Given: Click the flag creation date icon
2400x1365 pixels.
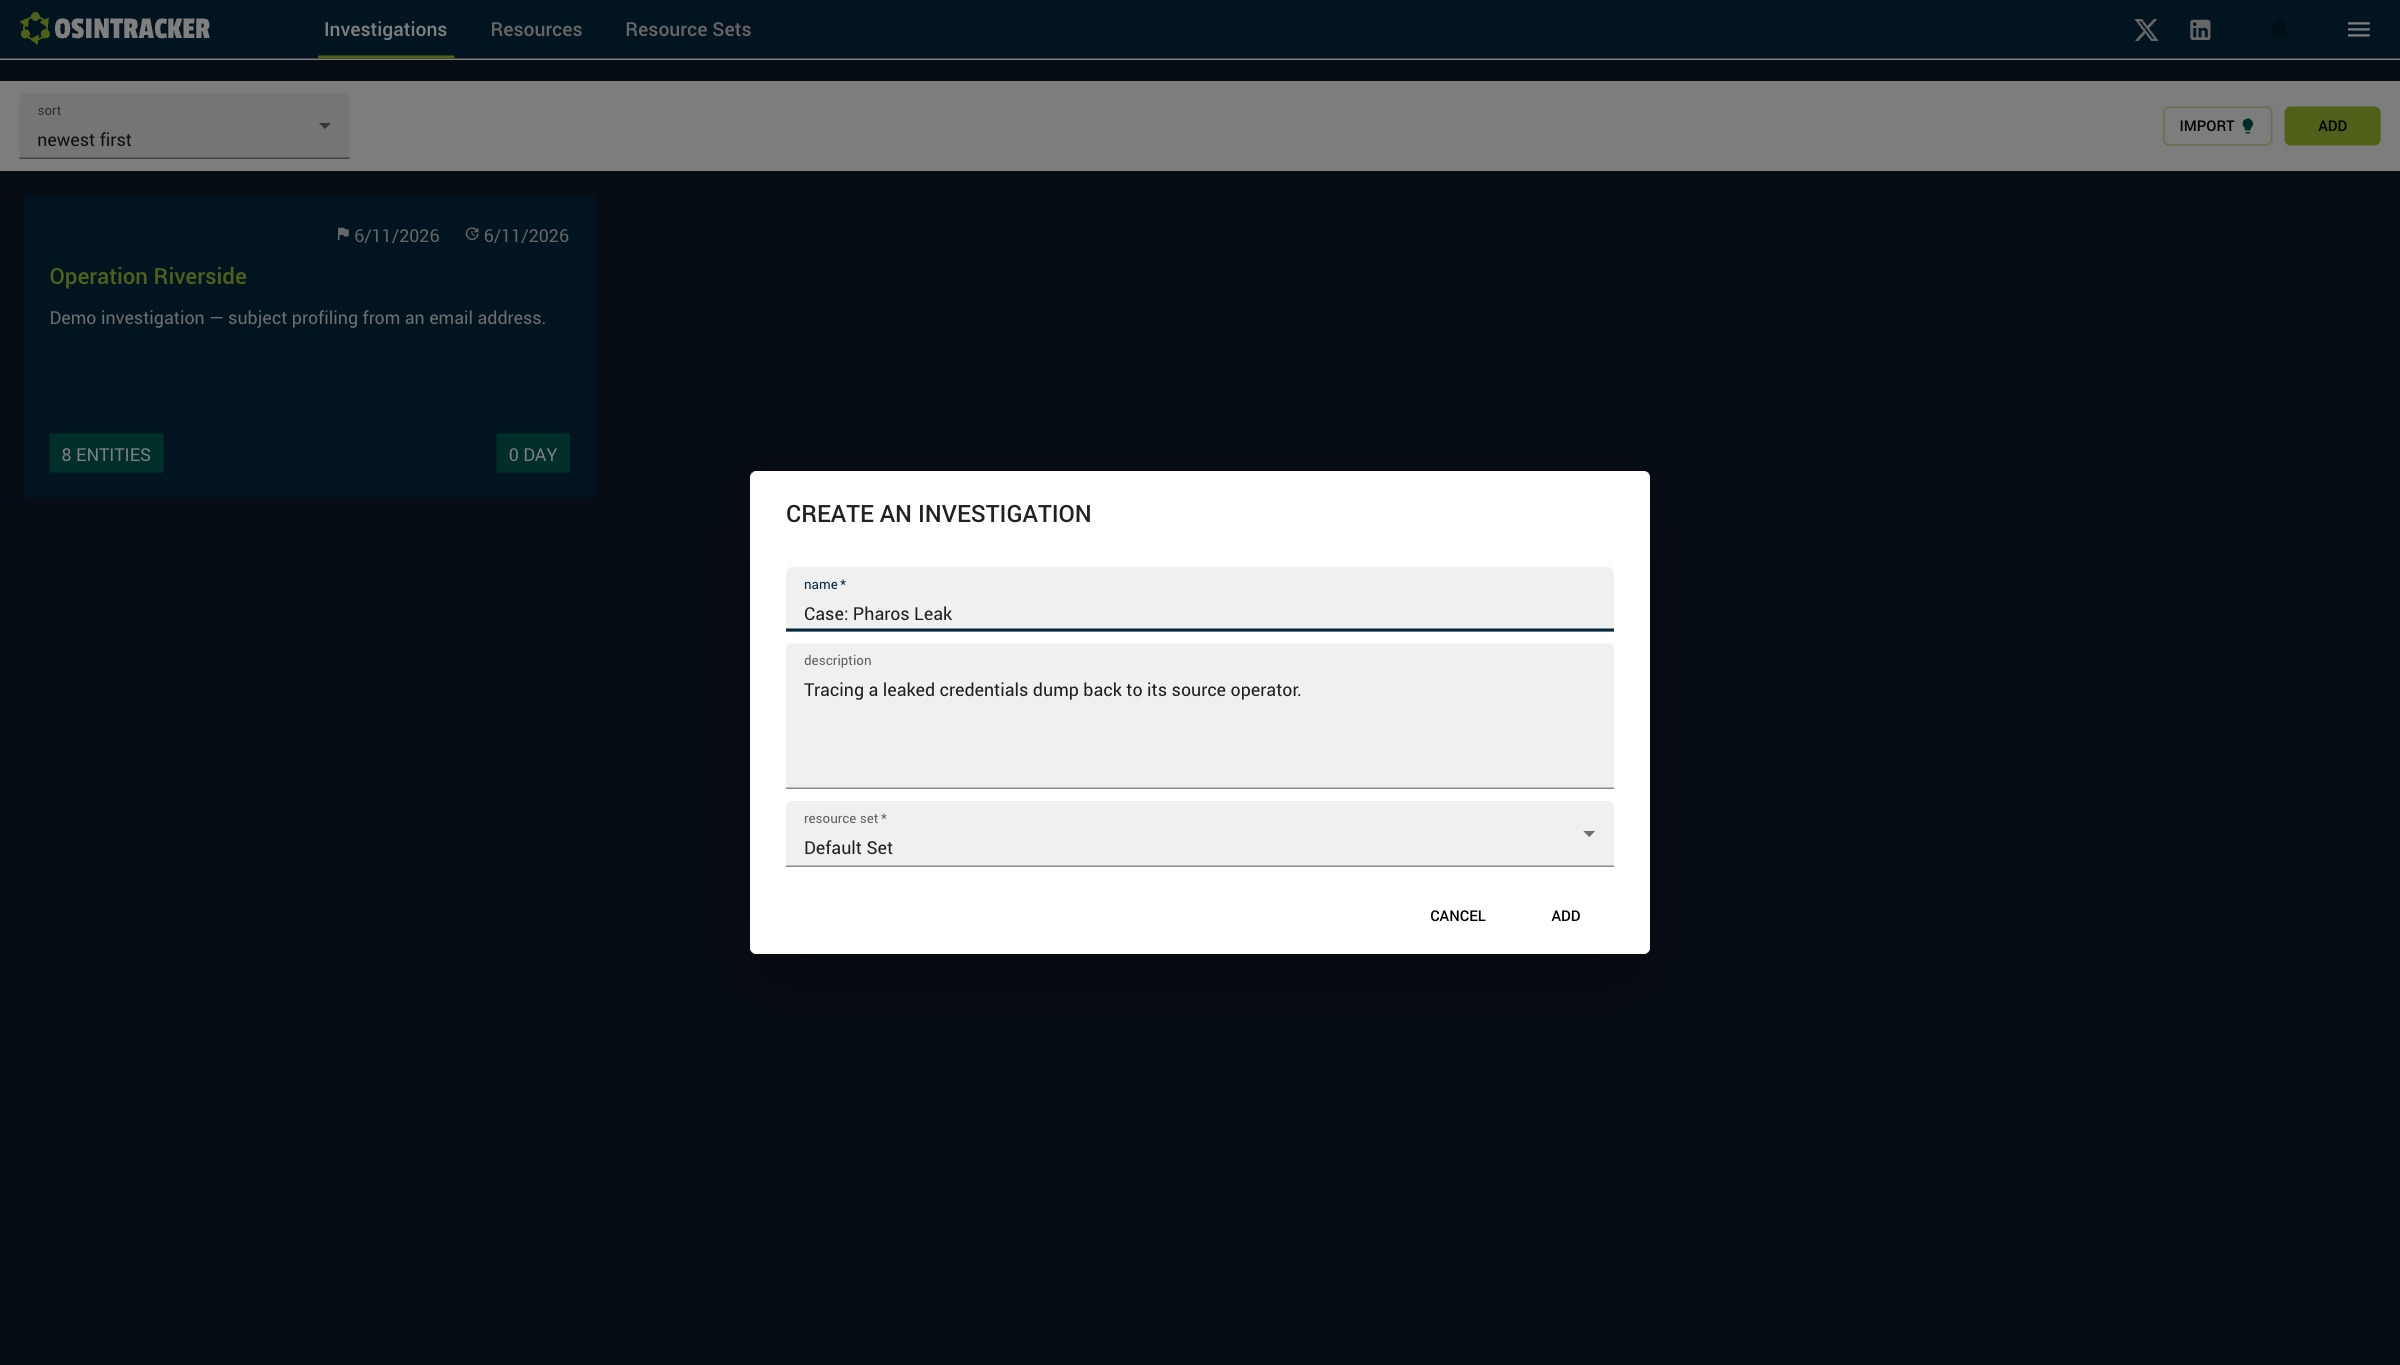Looking at the screenshot, I should [343, 234].
